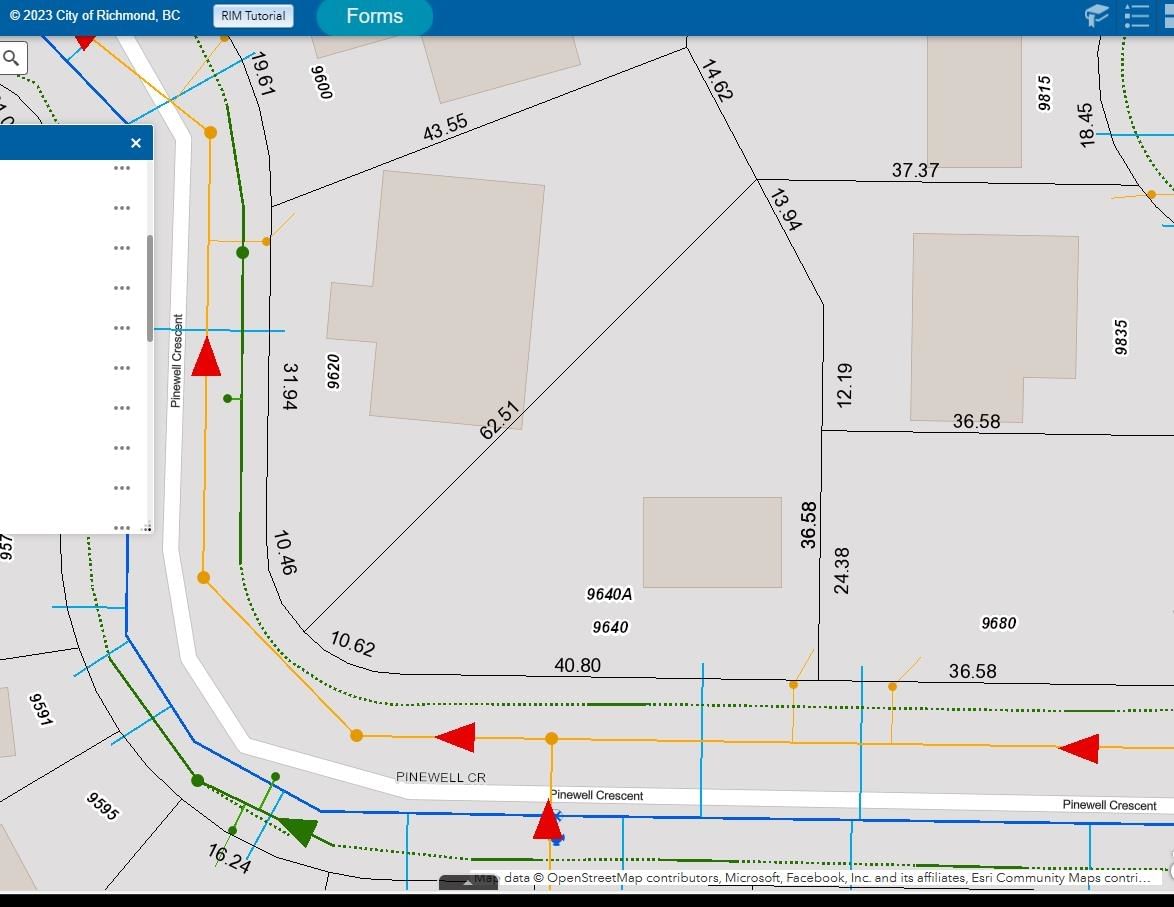Screen dimensions: 1174x907
Task: Open the graduation cap tutorial icon
Action: (x=1097, y=16)
